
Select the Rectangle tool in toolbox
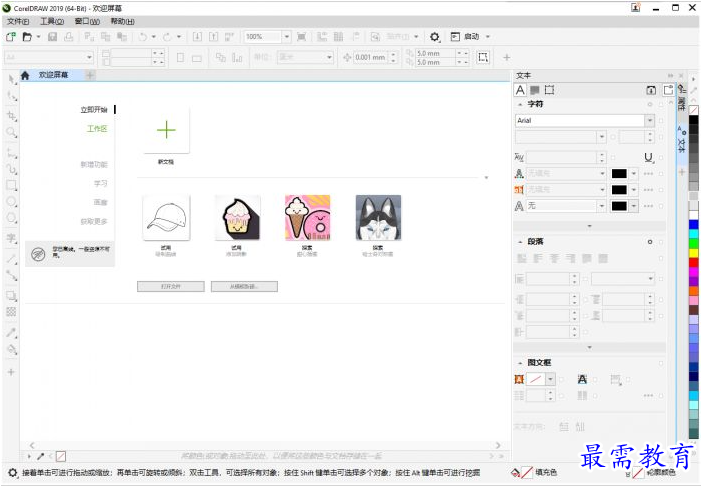tap(11, 185)
